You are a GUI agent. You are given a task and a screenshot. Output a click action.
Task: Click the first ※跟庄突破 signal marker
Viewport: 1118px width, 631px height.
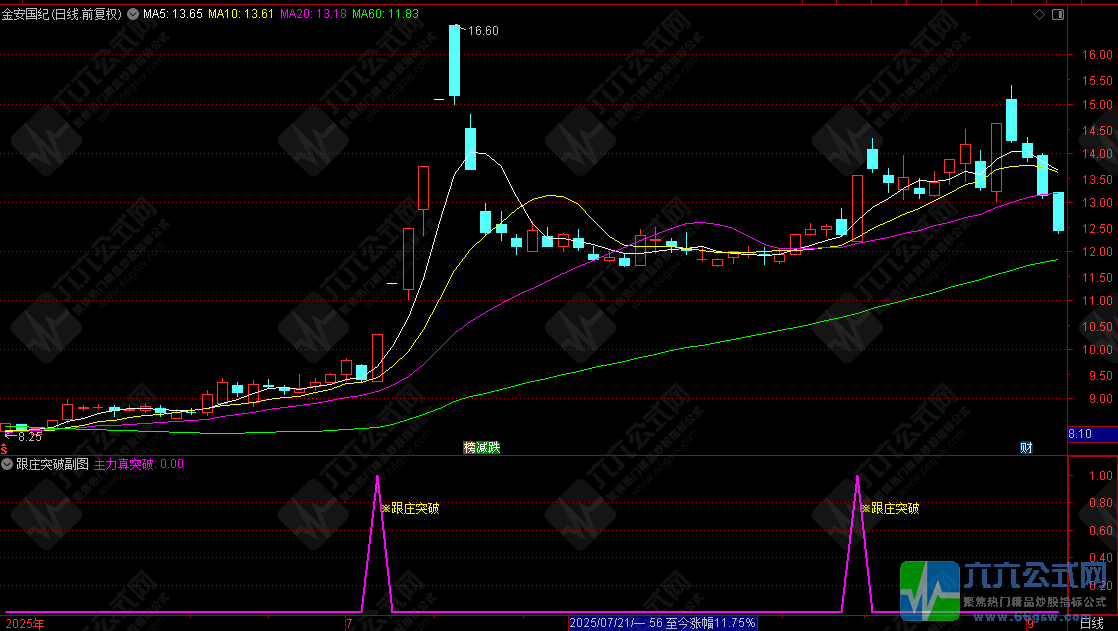410,508
